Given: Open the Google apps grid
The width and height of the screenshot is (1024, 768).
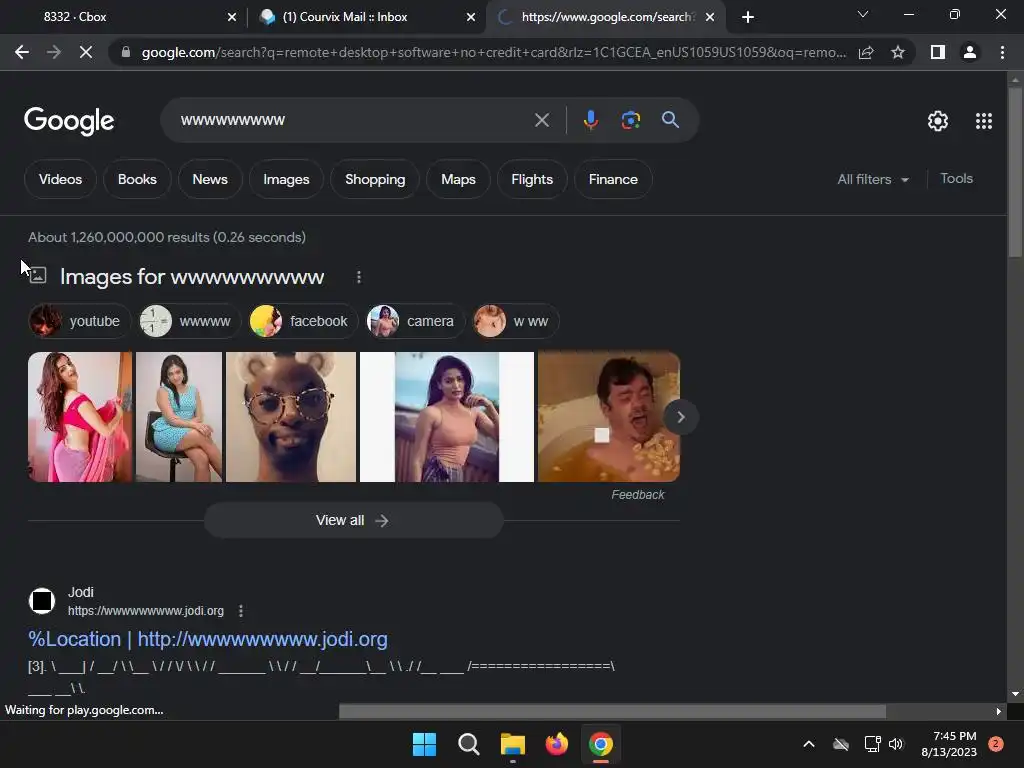Looking at the screenshot, I should click(x=984, y=121).
